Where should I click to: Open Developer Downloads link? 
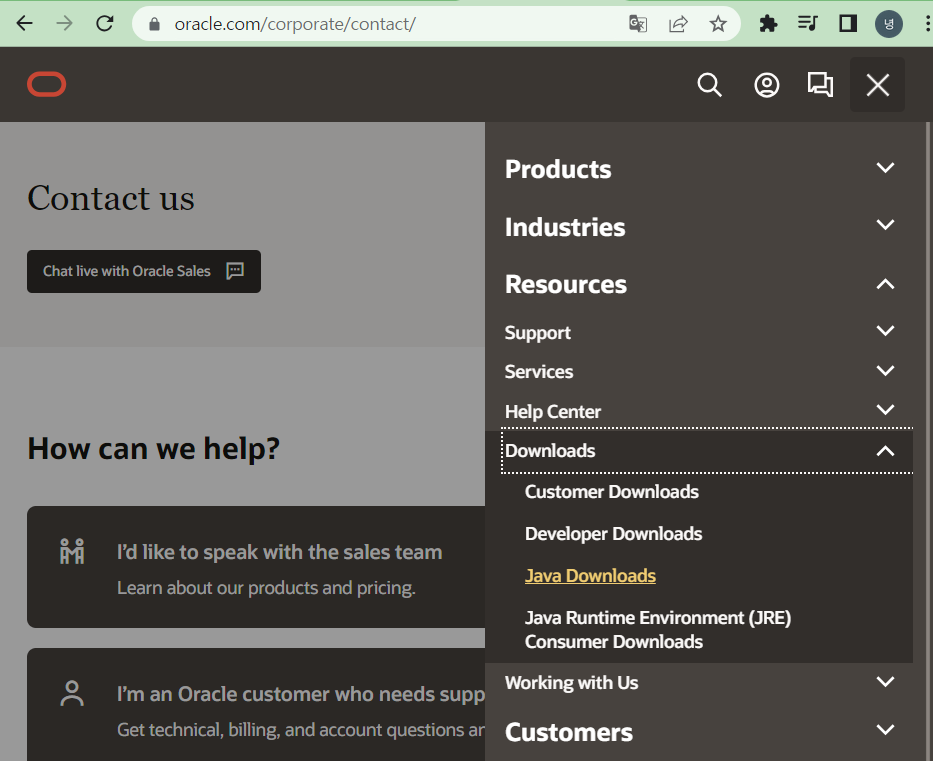pos(613,534)
